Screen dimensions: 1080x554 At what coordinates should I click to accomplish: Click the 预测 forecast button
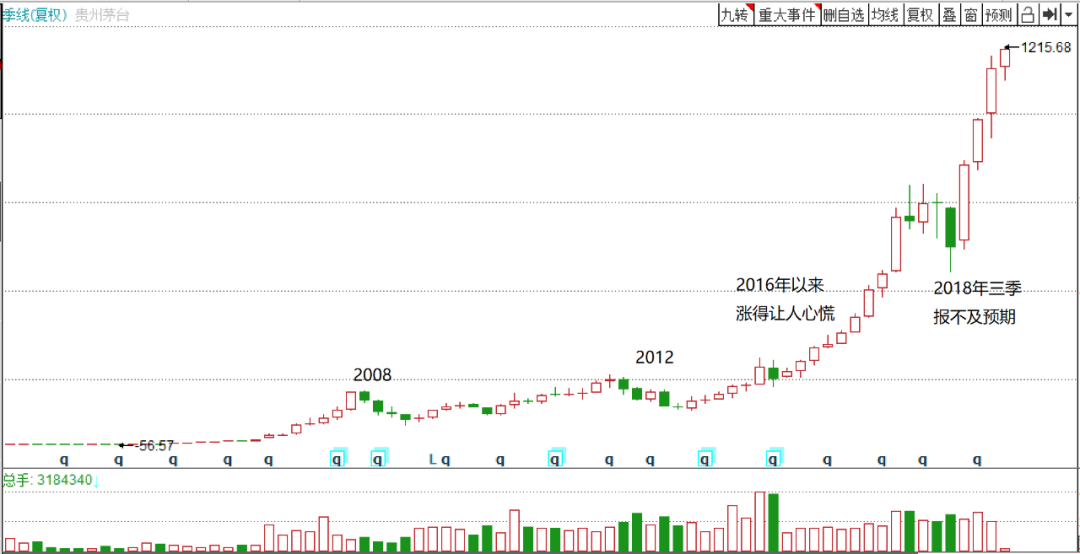click(x=999, y=14)
